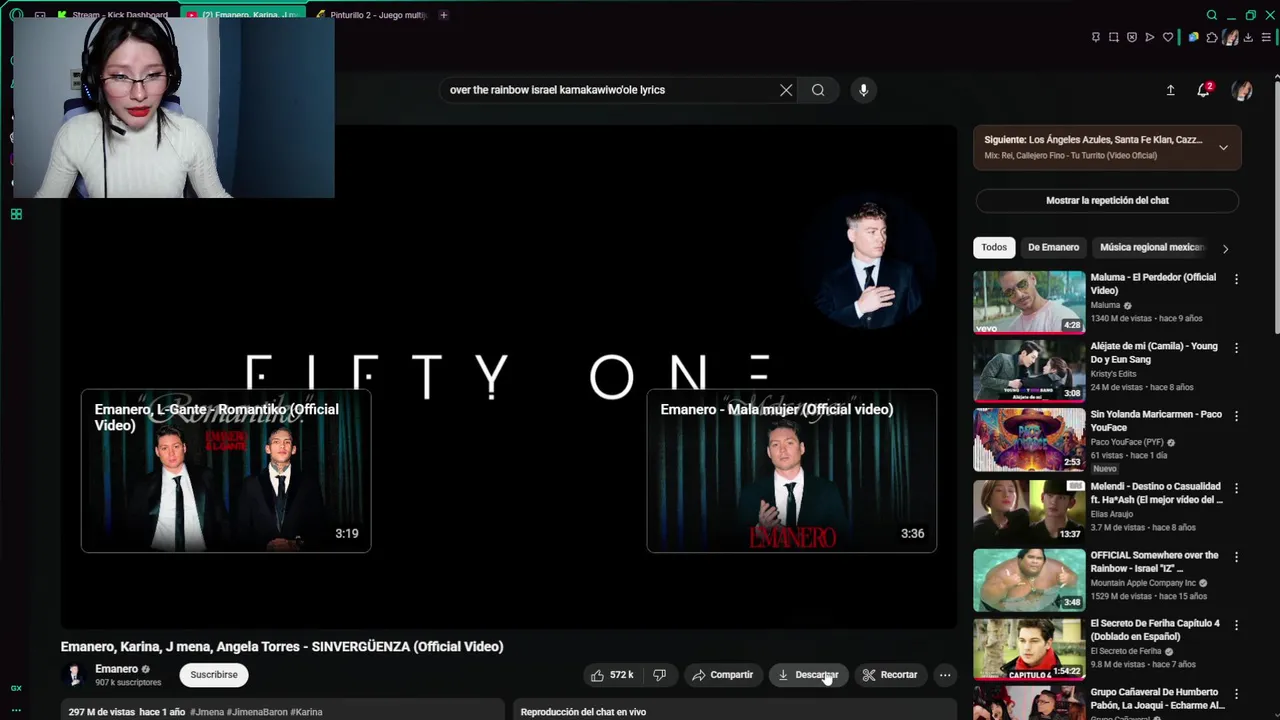Screen dimensions: 1280x720
Task: Click the Compartir share button
Action: pyautogui.click(x=722, y=675)
